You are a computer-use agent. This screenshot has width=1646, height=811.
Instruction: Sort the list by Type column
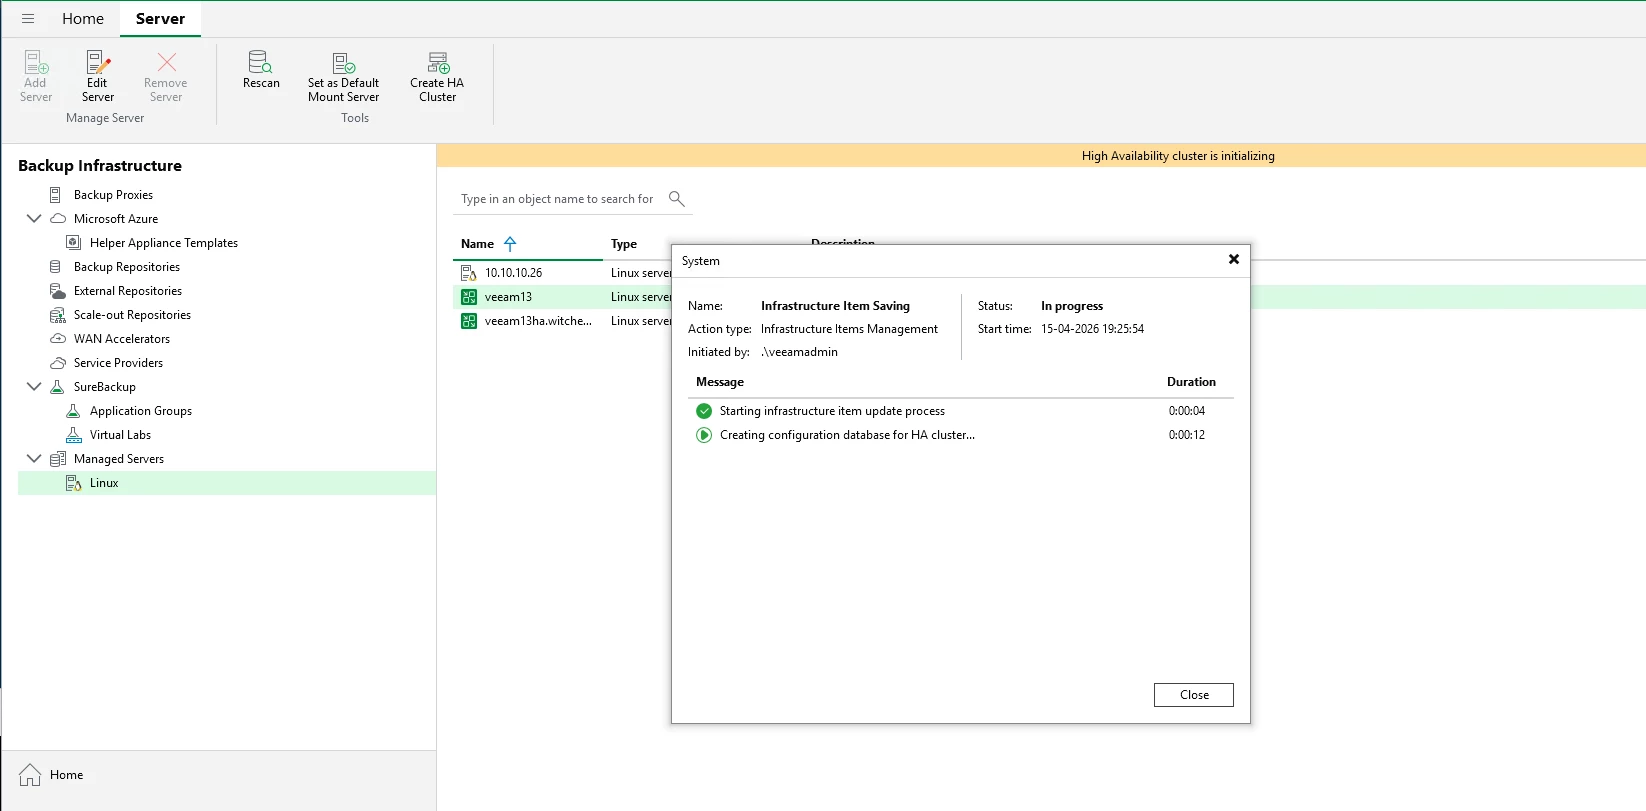click(624, 244)
